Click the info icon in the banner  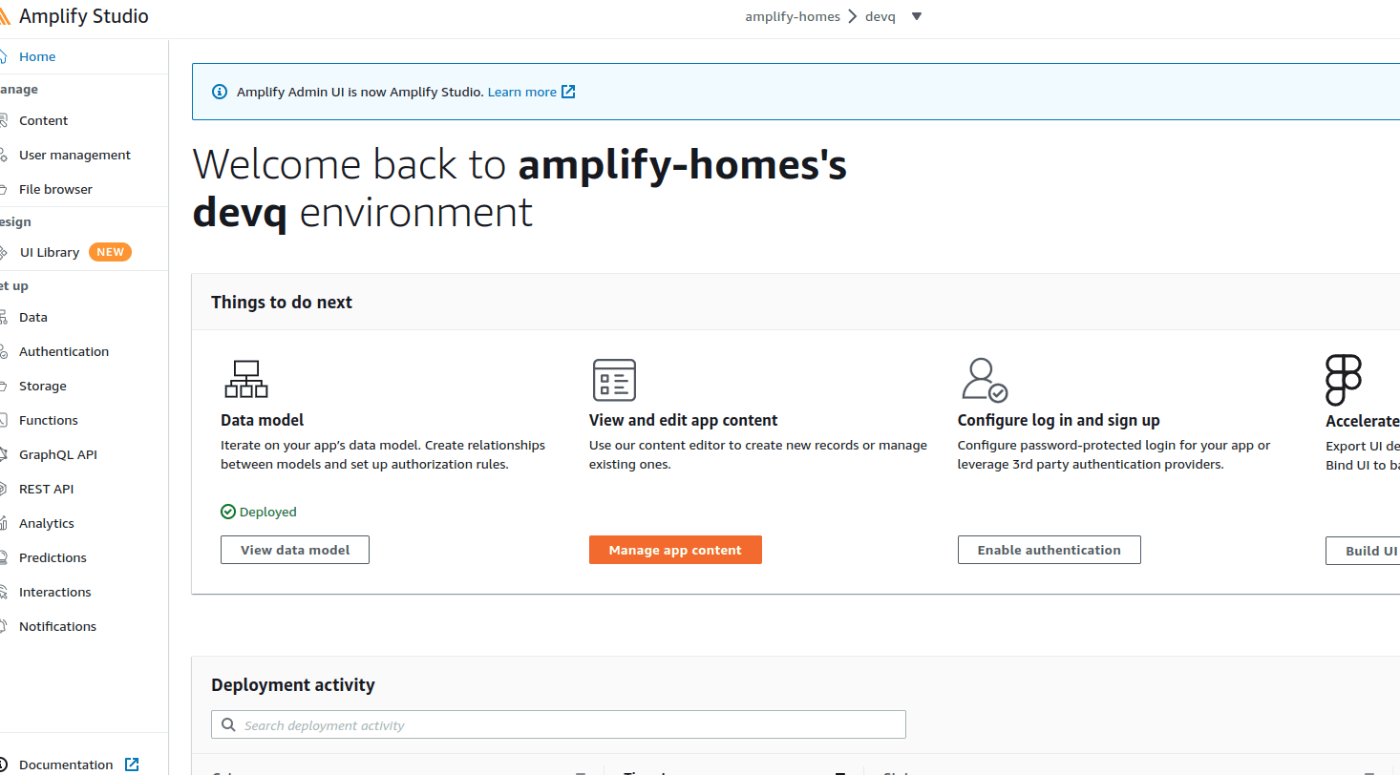click(x=220, y=92)
